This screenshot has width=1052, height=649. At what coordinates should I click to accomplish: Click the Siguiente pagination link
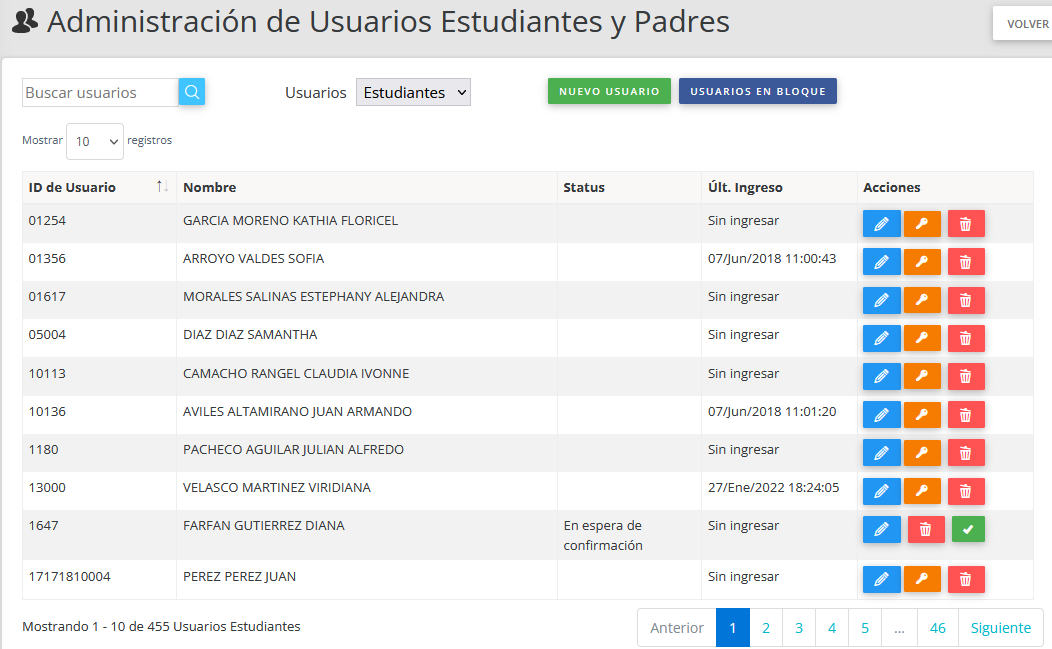pyautogui.click(x=1000, y=628)
